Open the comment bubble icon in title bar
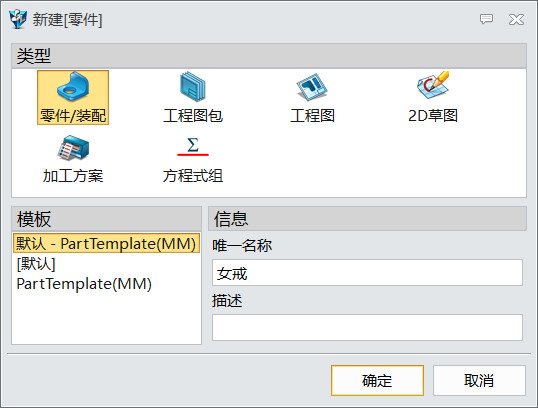The height and width of the screenshot is (408, 538). (x=486, y=19)
